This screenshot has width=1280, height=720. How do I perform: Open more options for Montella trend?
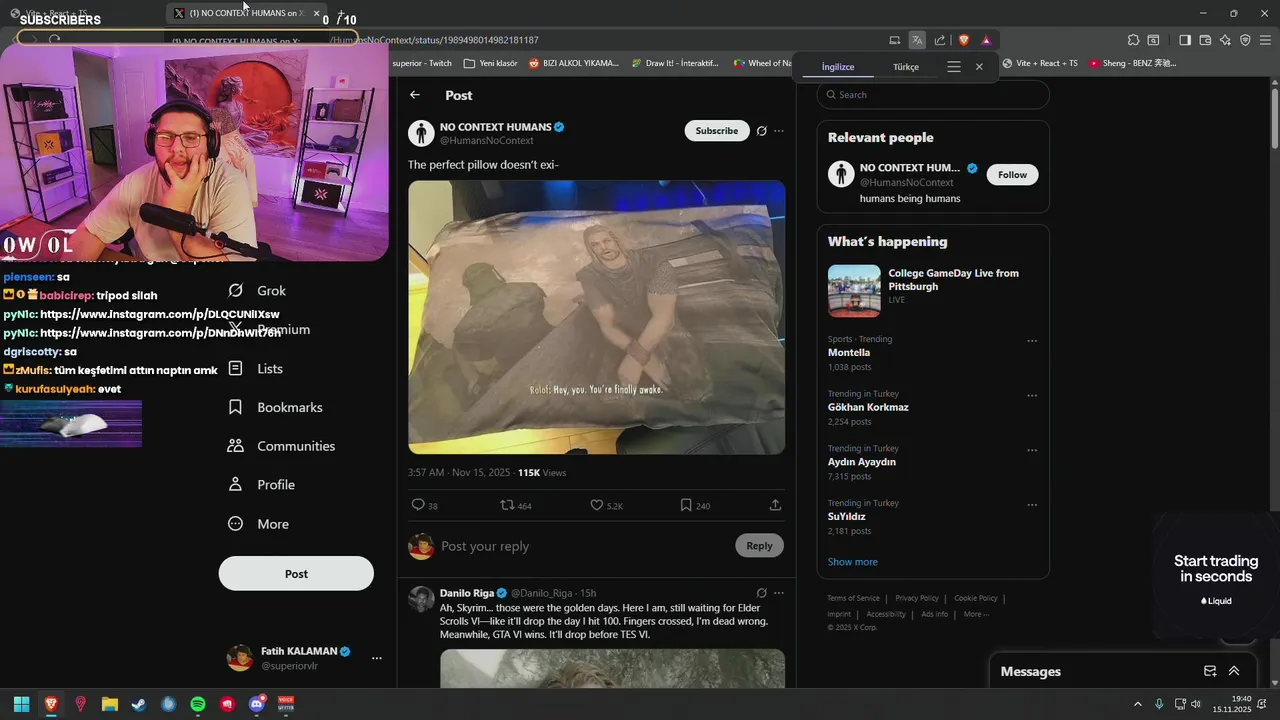[x=1032, y=341]
